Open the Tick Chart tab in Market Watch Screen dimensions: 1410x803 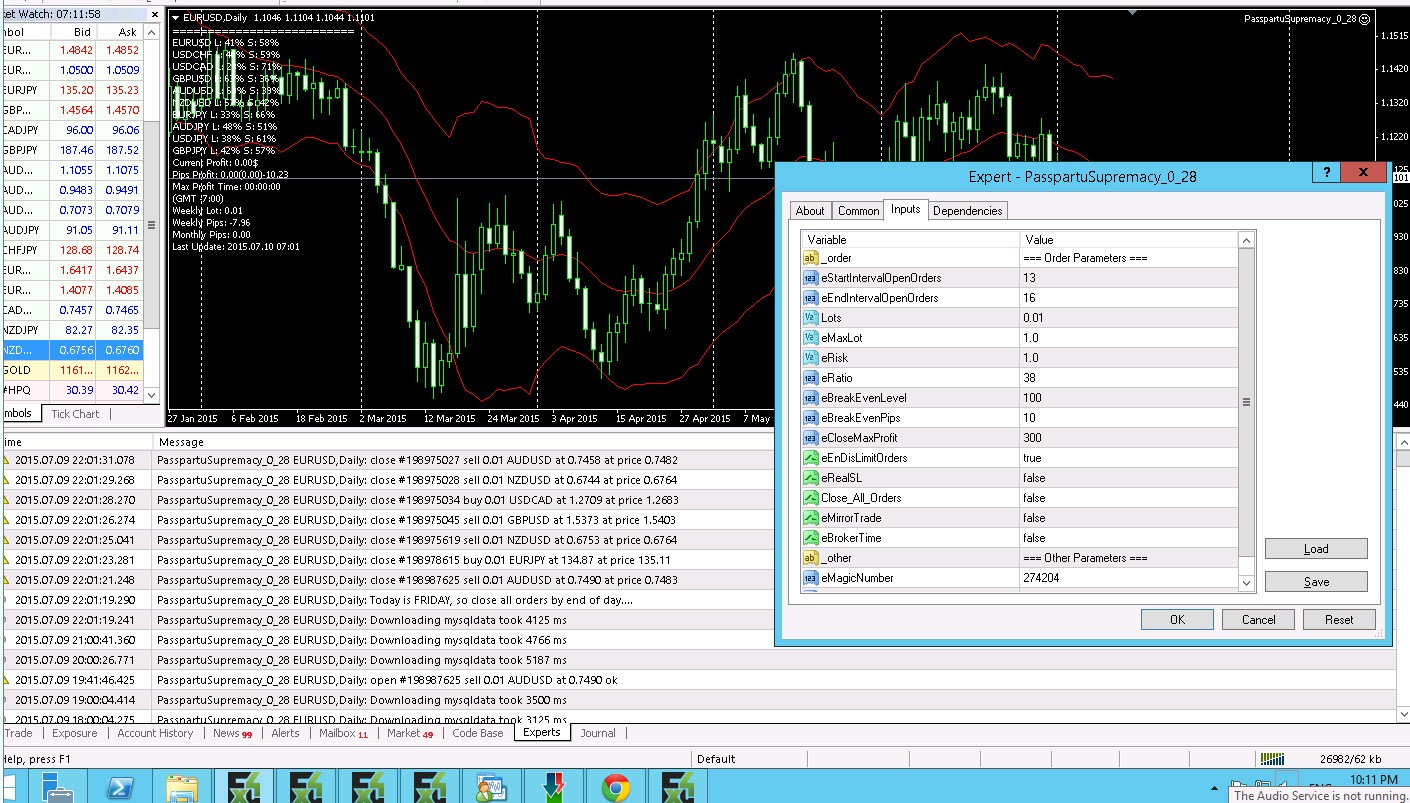pos(75,414)
